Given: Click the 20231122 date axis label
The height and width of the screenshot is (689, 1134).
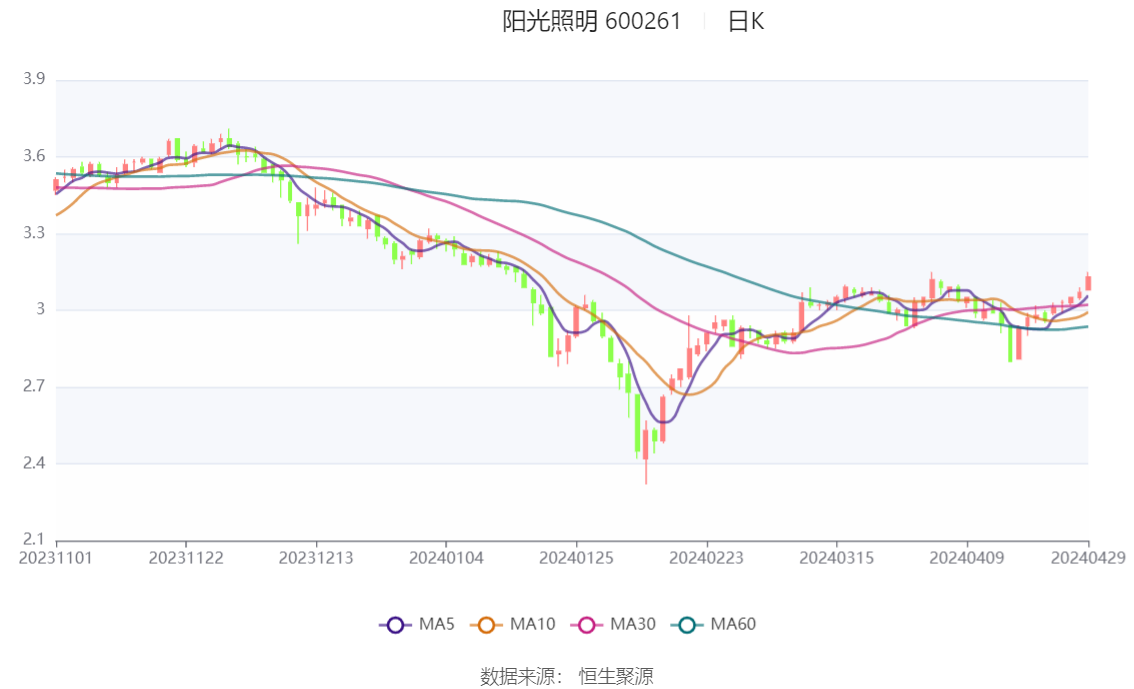Looking at the screenshot, I should point(186,558).
